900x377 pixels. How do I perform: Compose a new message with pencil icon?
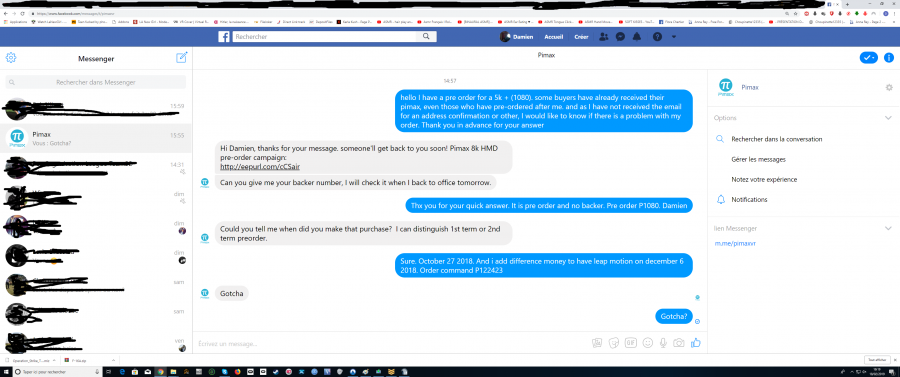(x=181, y=57)
